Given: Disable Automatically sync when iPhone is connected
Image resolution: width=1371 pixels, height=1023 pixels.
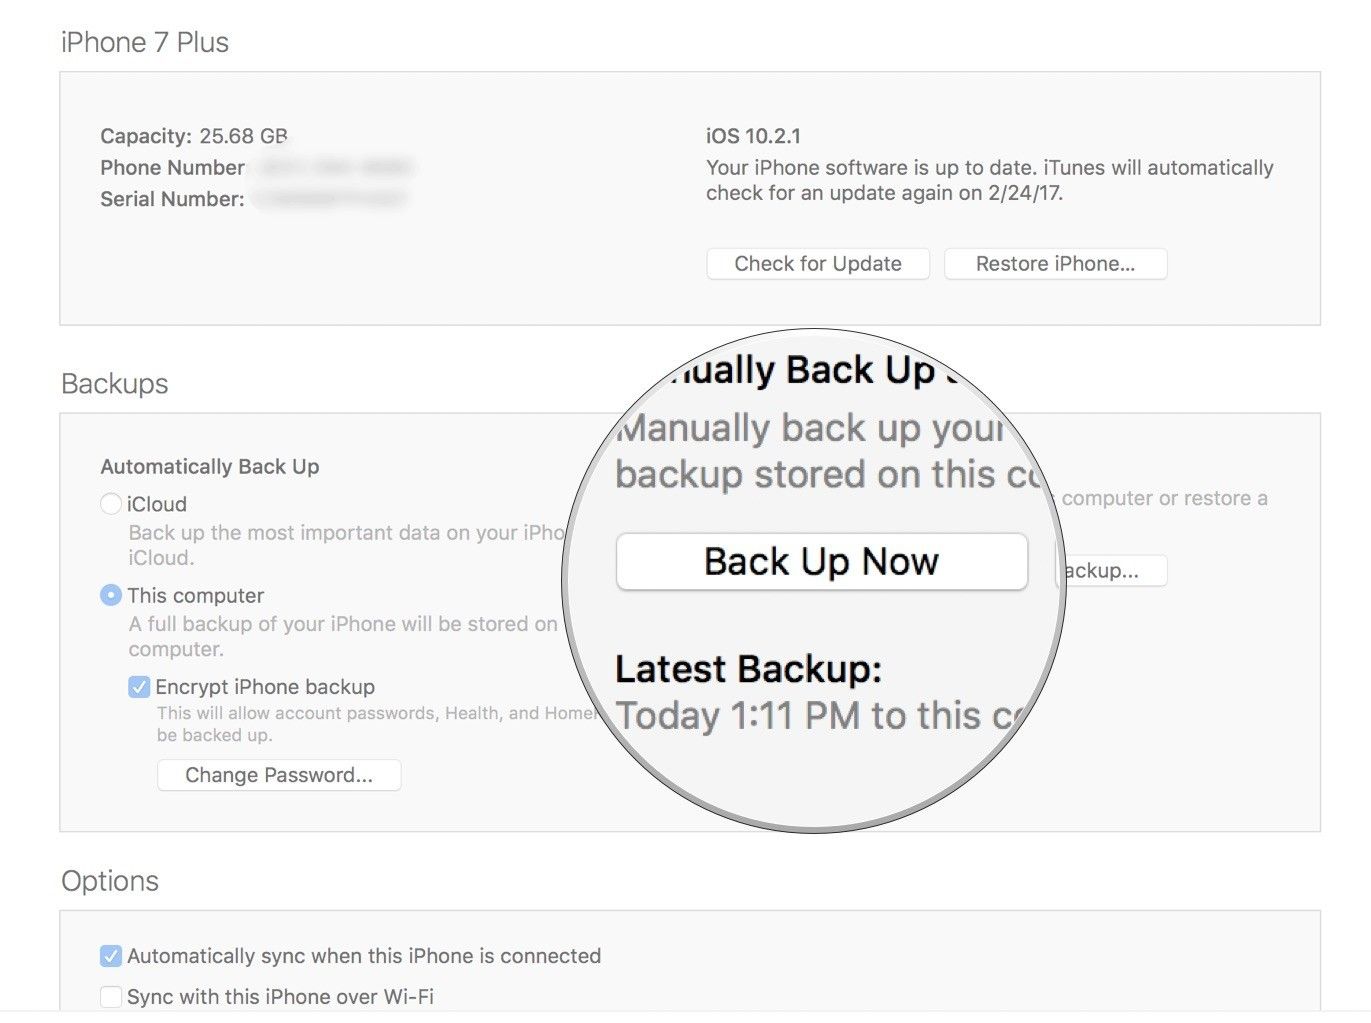Looking at the screenshot, I should click(x=111, y=956).
